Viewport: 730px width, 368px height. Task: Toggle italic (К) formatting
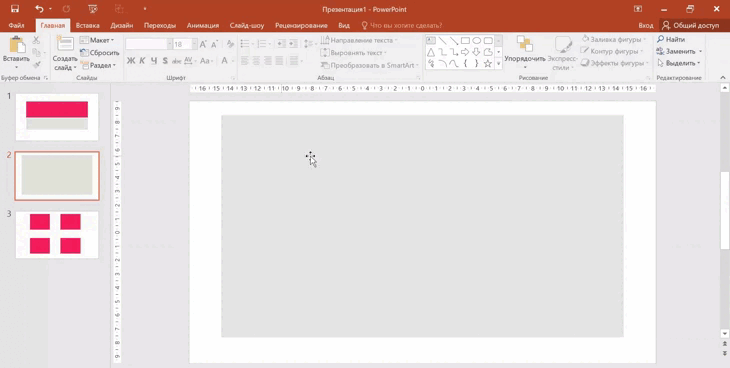(142, 61)
